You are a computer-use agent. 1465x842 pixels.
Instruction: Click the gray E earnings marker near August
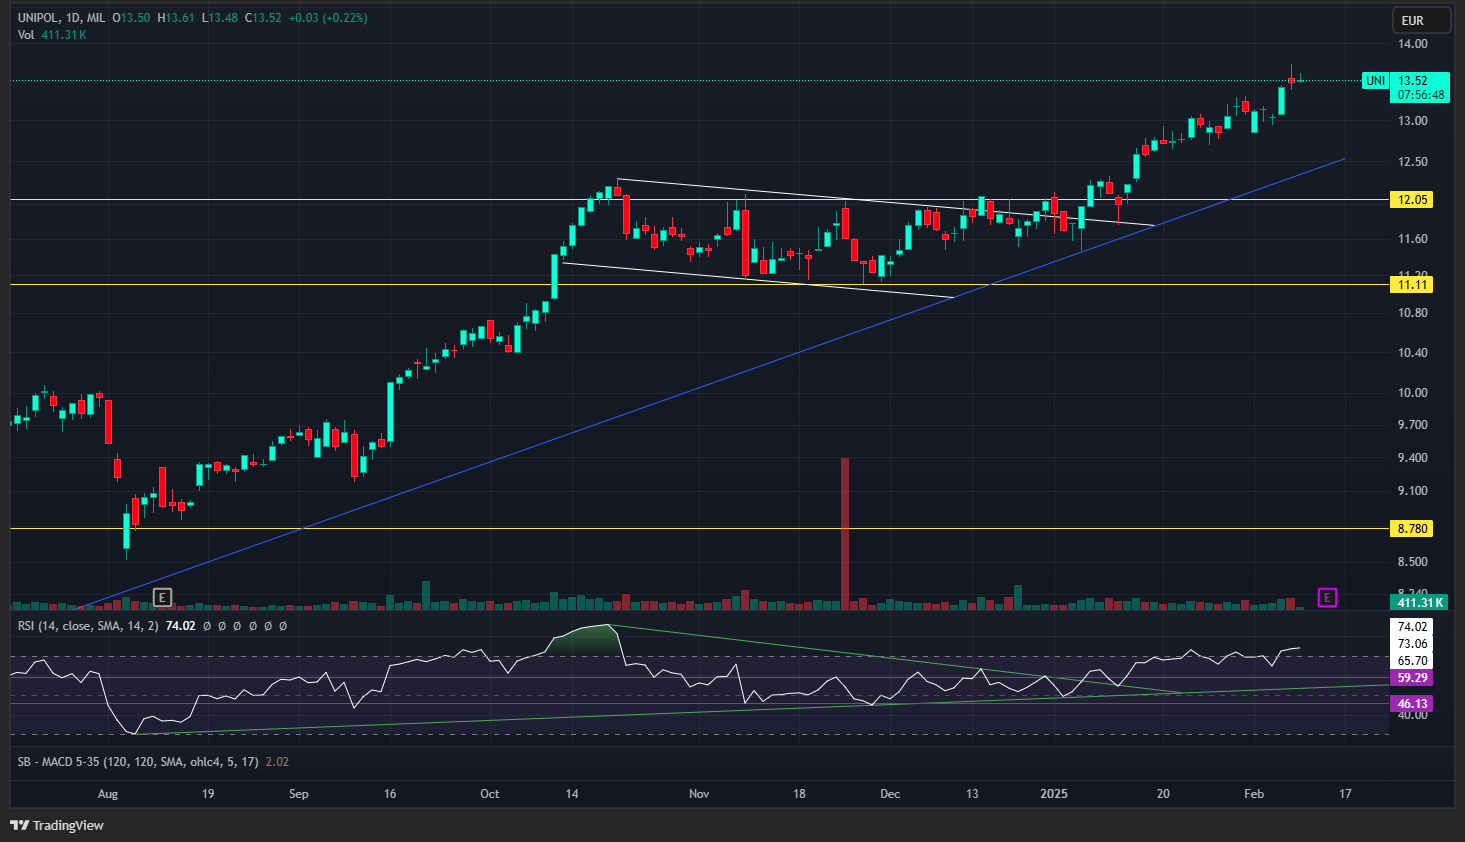(x=162, y=598)
